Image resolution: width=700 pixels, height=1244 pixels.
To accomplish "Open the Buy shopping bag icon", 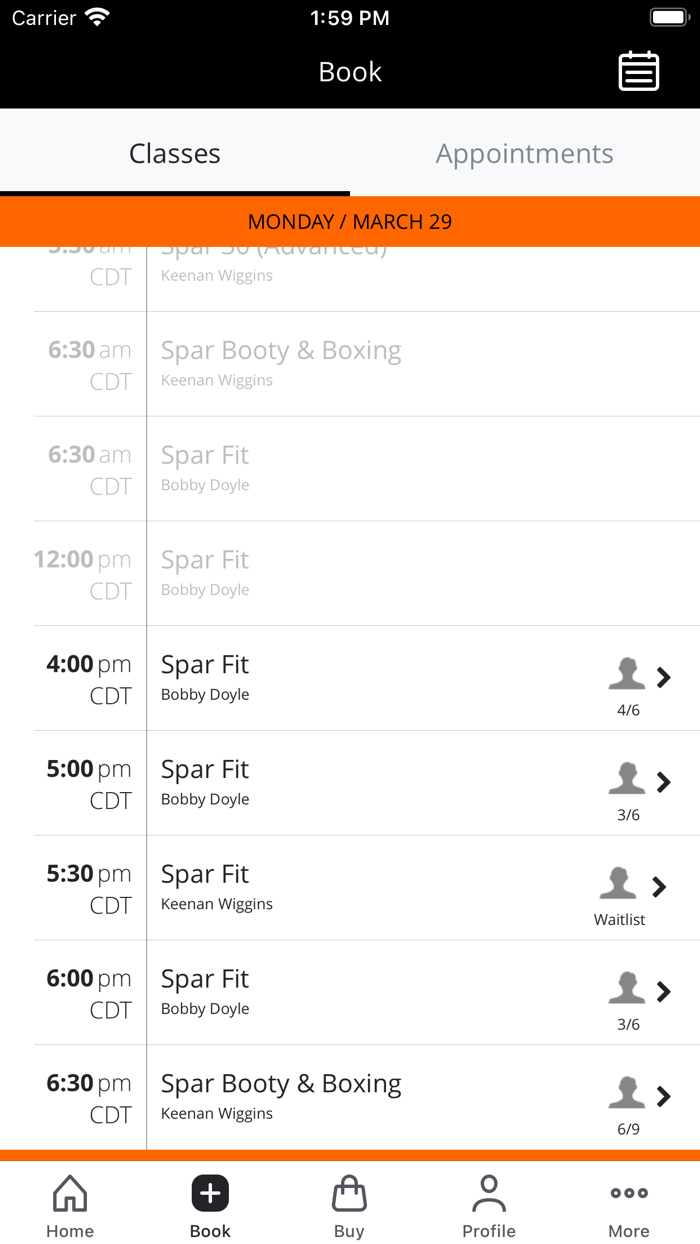I will (x=349, y=1193).
